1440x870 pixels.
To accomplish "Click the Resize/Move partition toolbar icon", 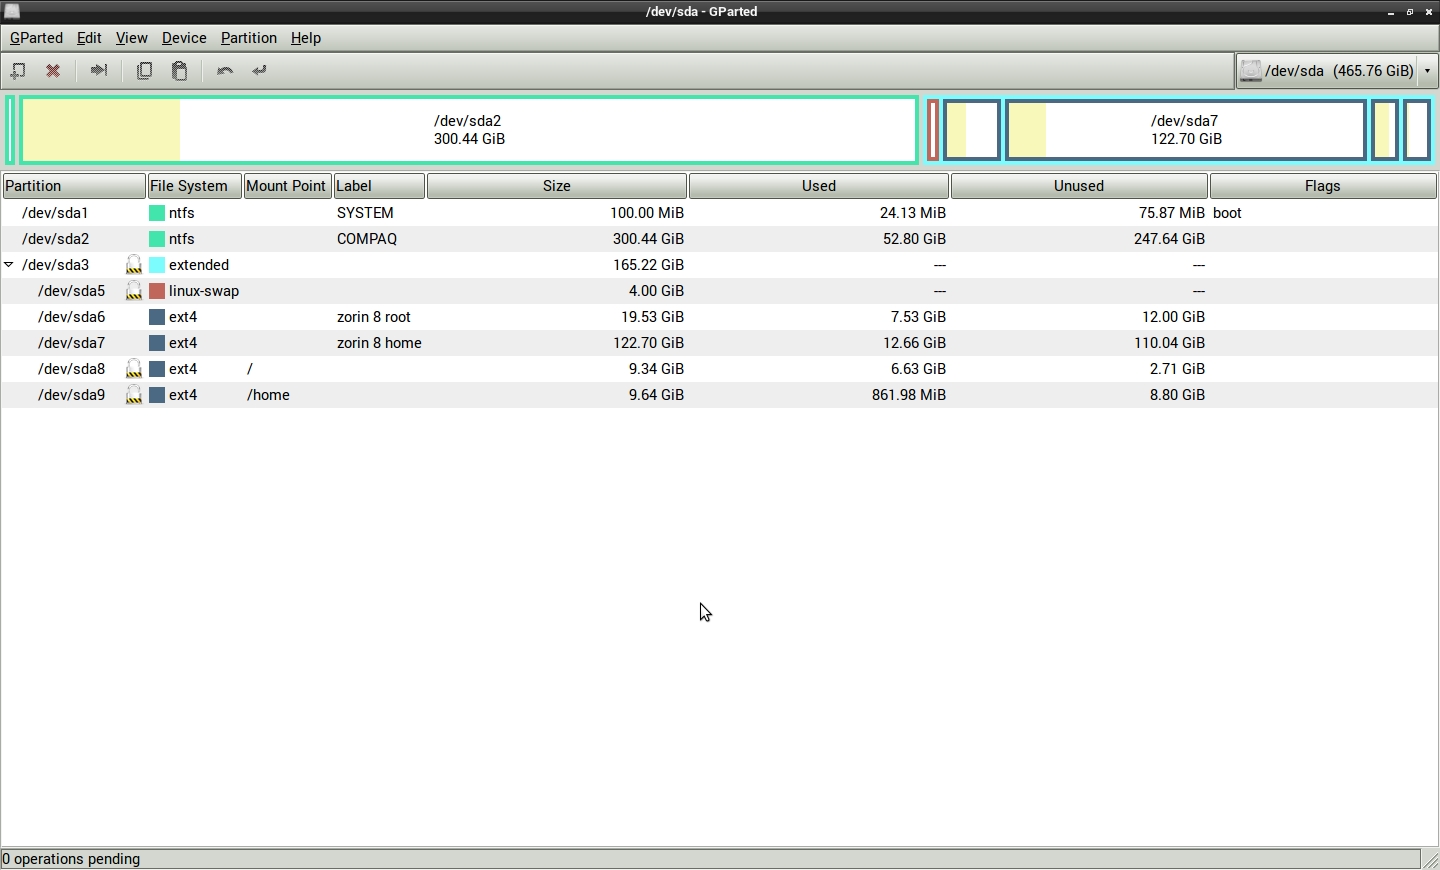I will pos(99,71).
